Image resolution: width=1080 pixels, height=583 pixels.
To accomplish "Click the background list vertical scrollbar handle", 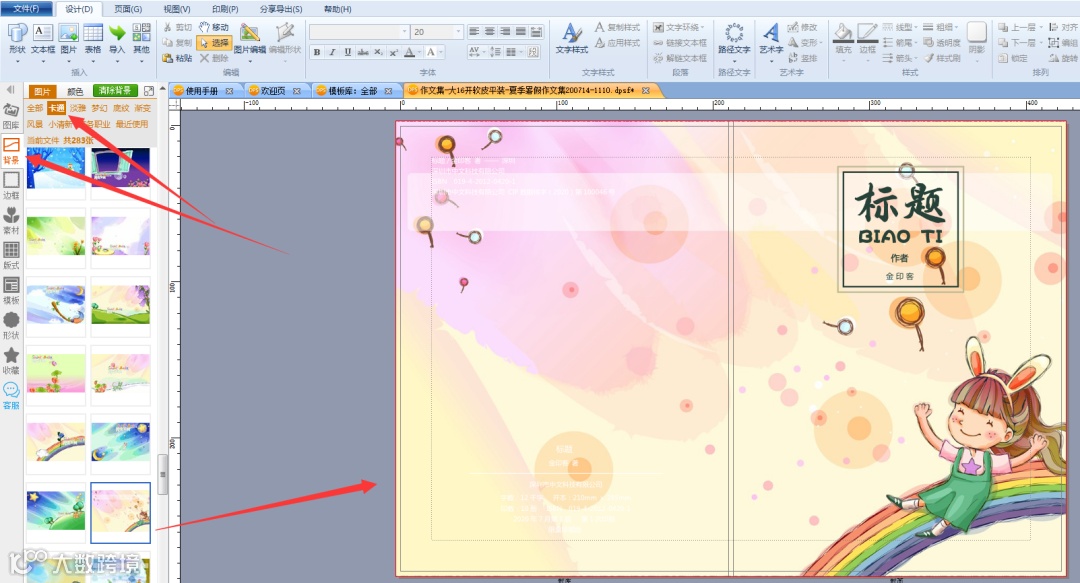I will [163, 474].
